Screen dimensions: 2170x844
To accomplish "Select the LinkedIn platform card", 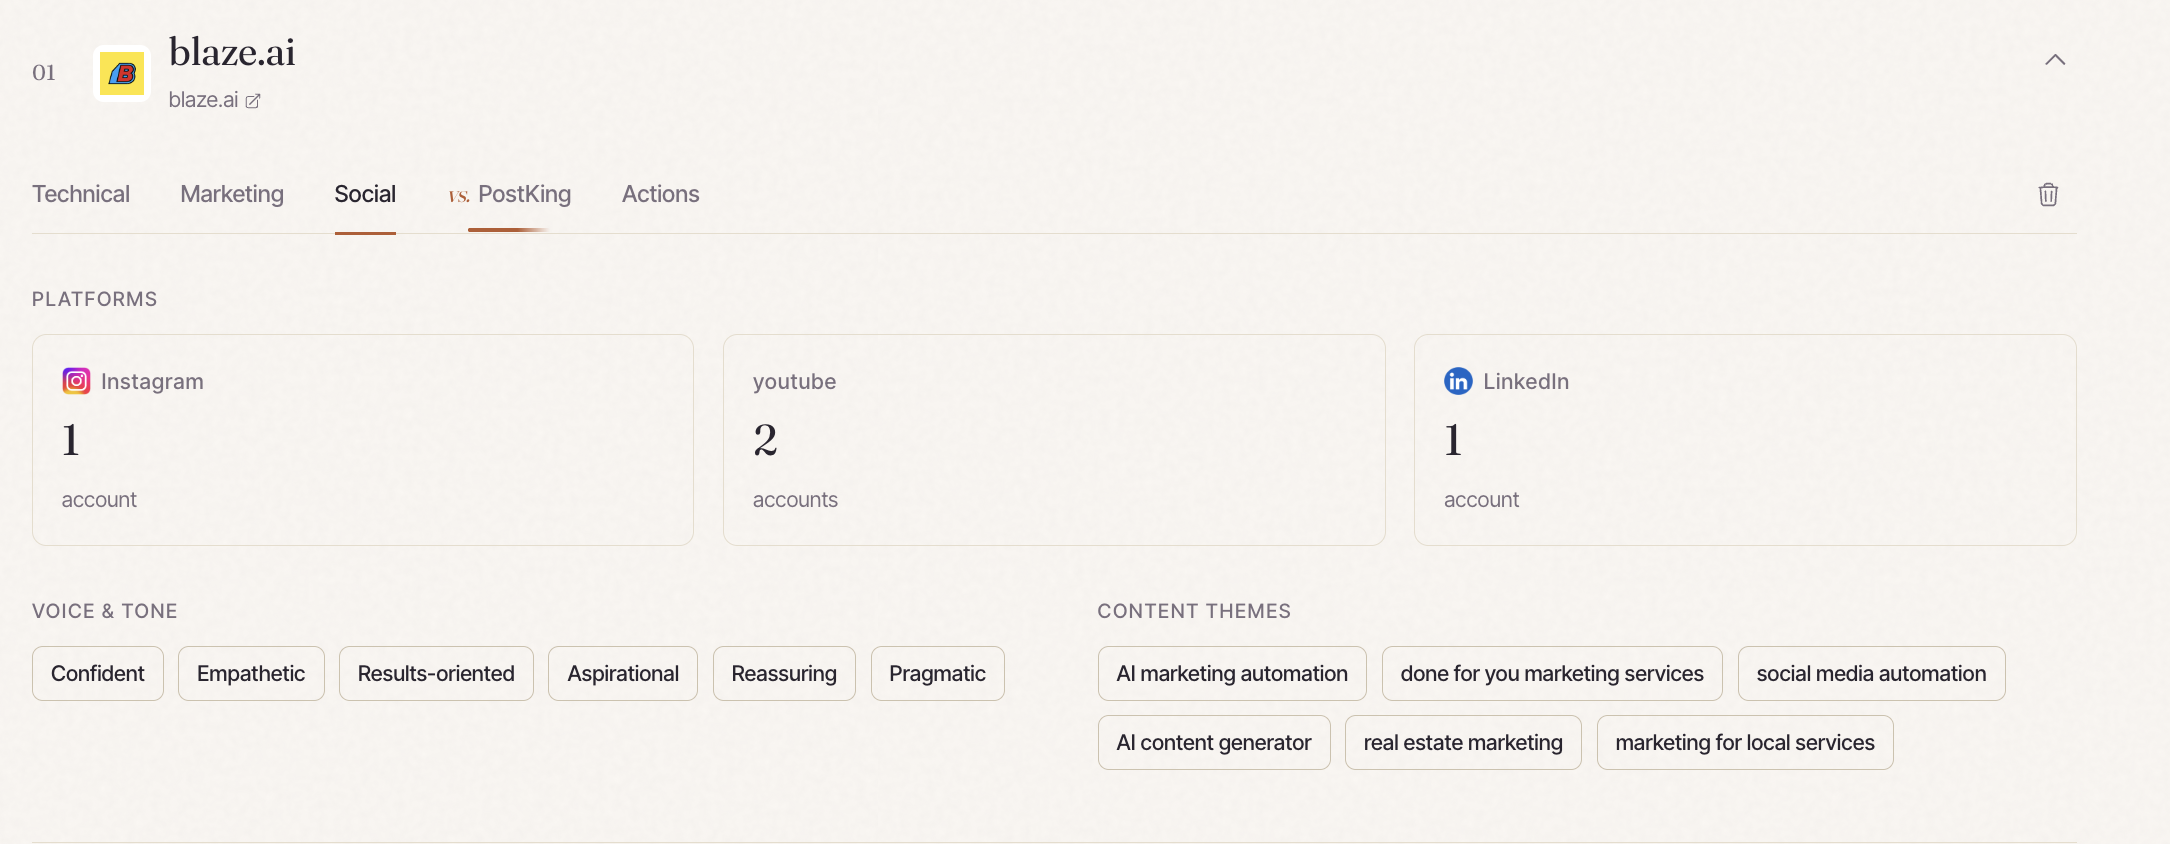I will pos(1745,440).
